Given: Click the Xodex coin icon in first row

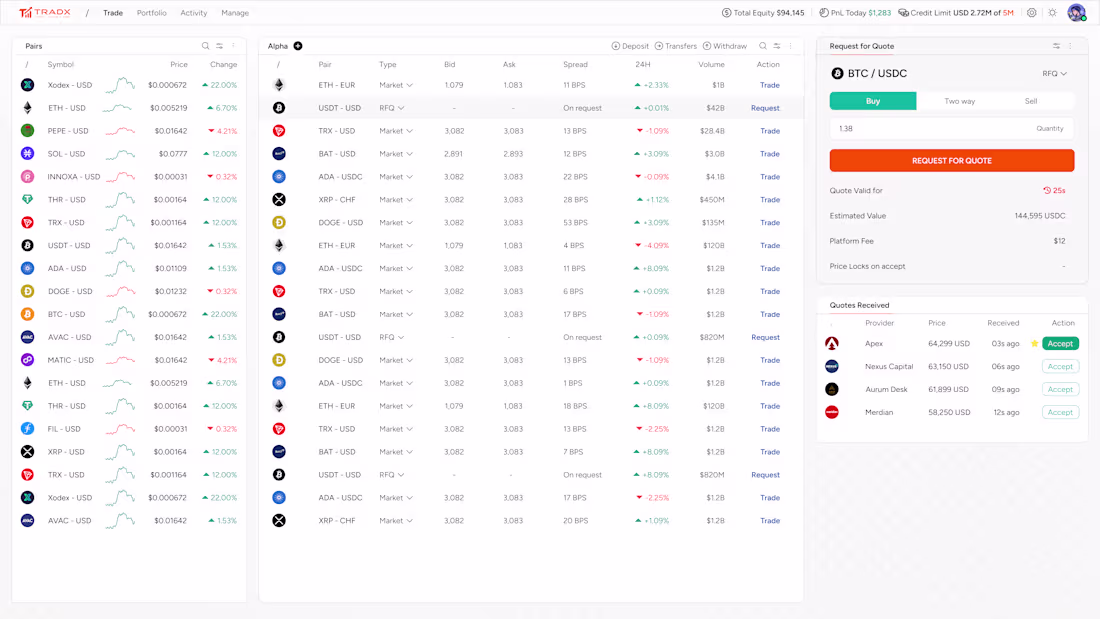Looking at the screenshot, I should [x=27, y=85].
